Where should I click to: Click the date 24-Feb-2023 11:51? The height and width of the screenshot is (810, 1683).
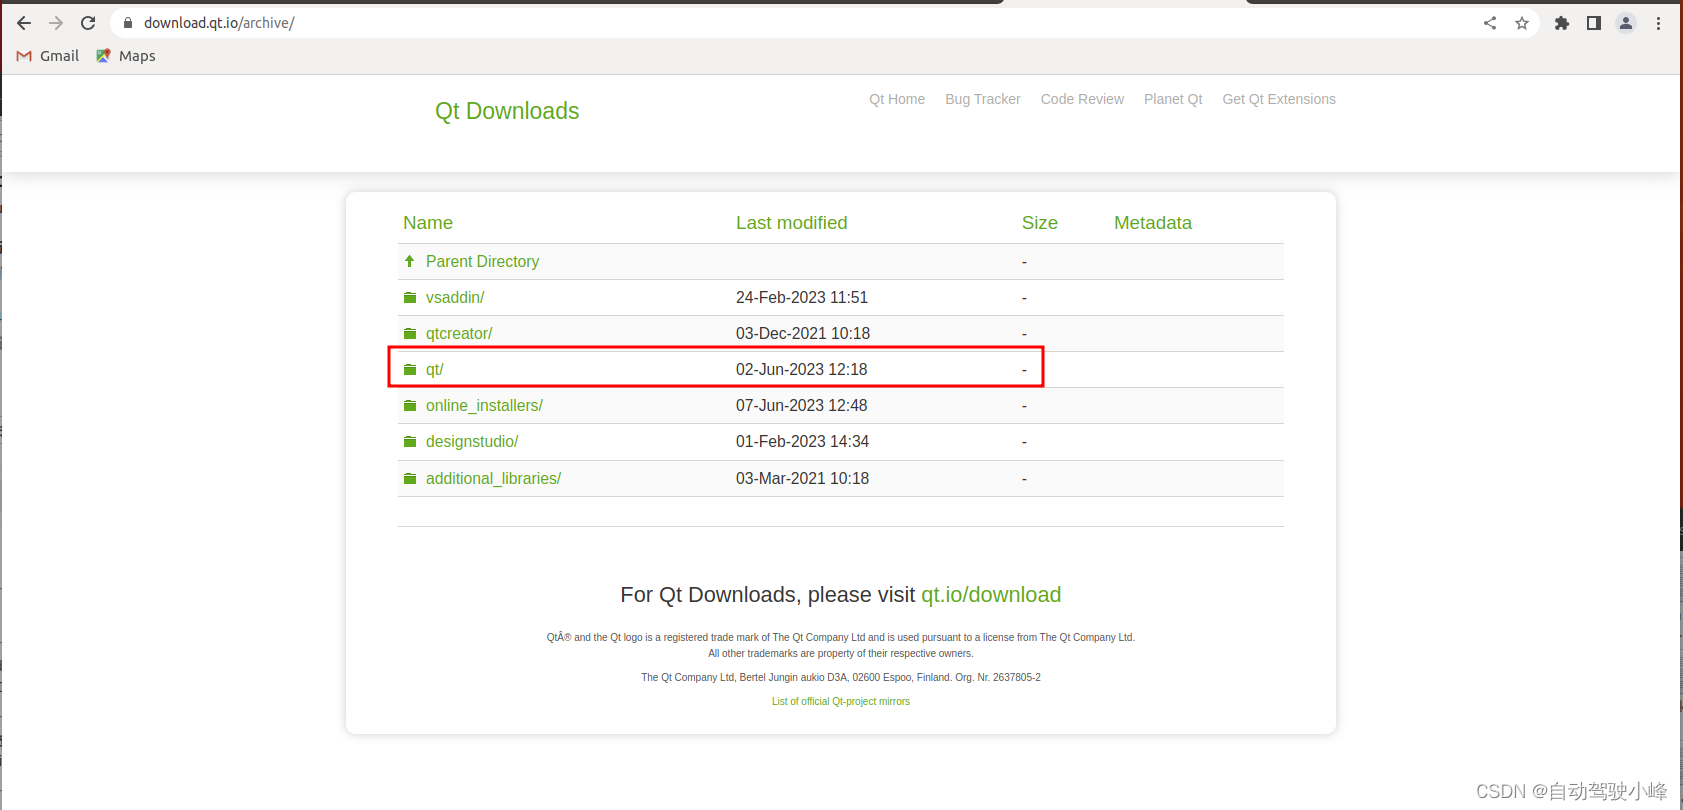802,297
